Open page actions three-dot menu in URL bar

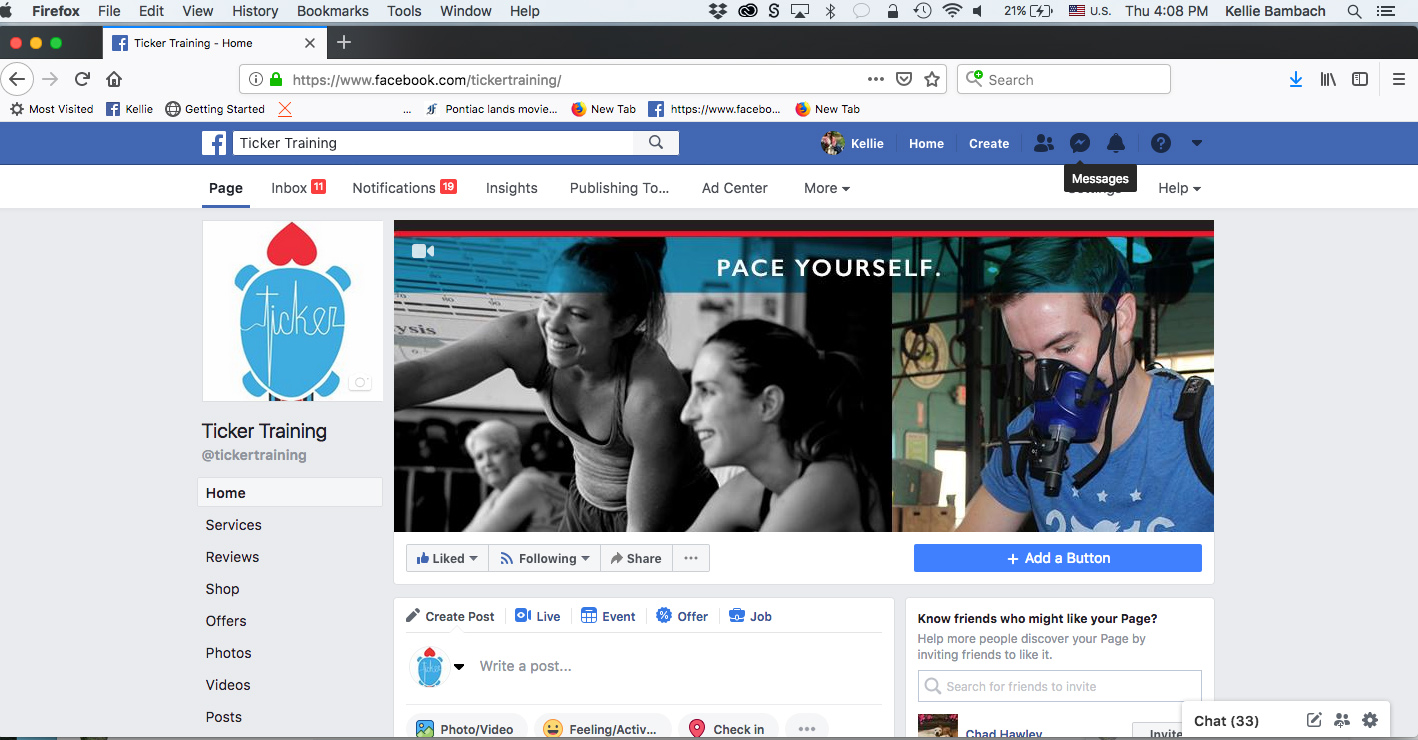[x=876, y=79]
